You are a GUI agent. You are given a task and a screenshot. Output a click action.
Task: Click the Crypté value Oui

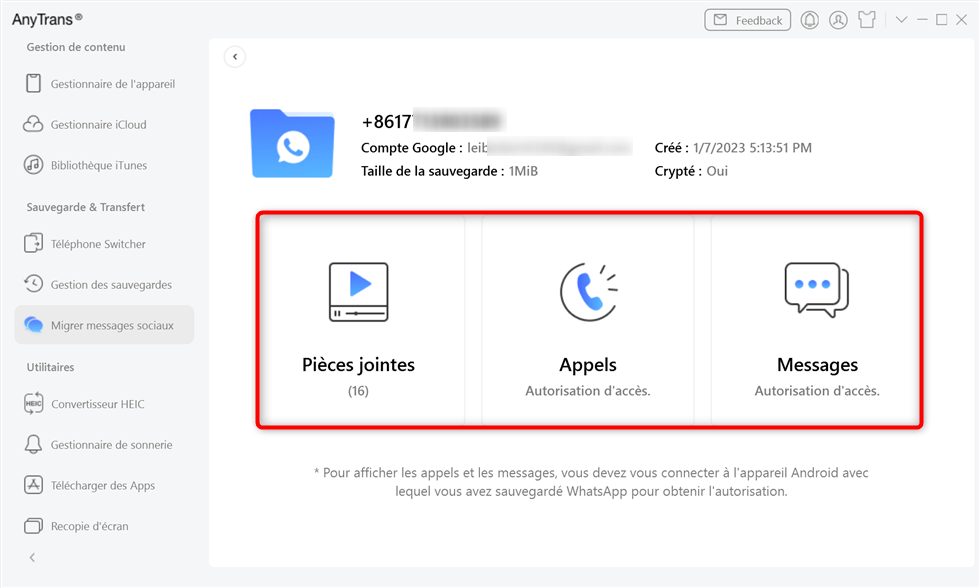[717, 171]
